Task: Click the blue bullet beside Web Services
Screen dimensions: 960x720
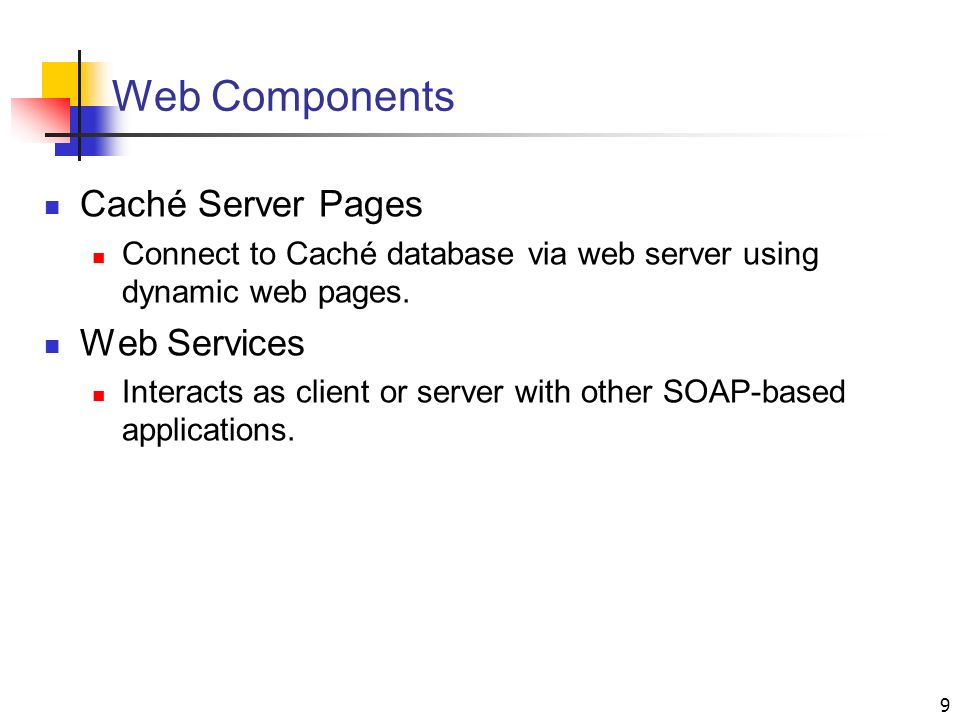Action: click(x=53, y=347)
